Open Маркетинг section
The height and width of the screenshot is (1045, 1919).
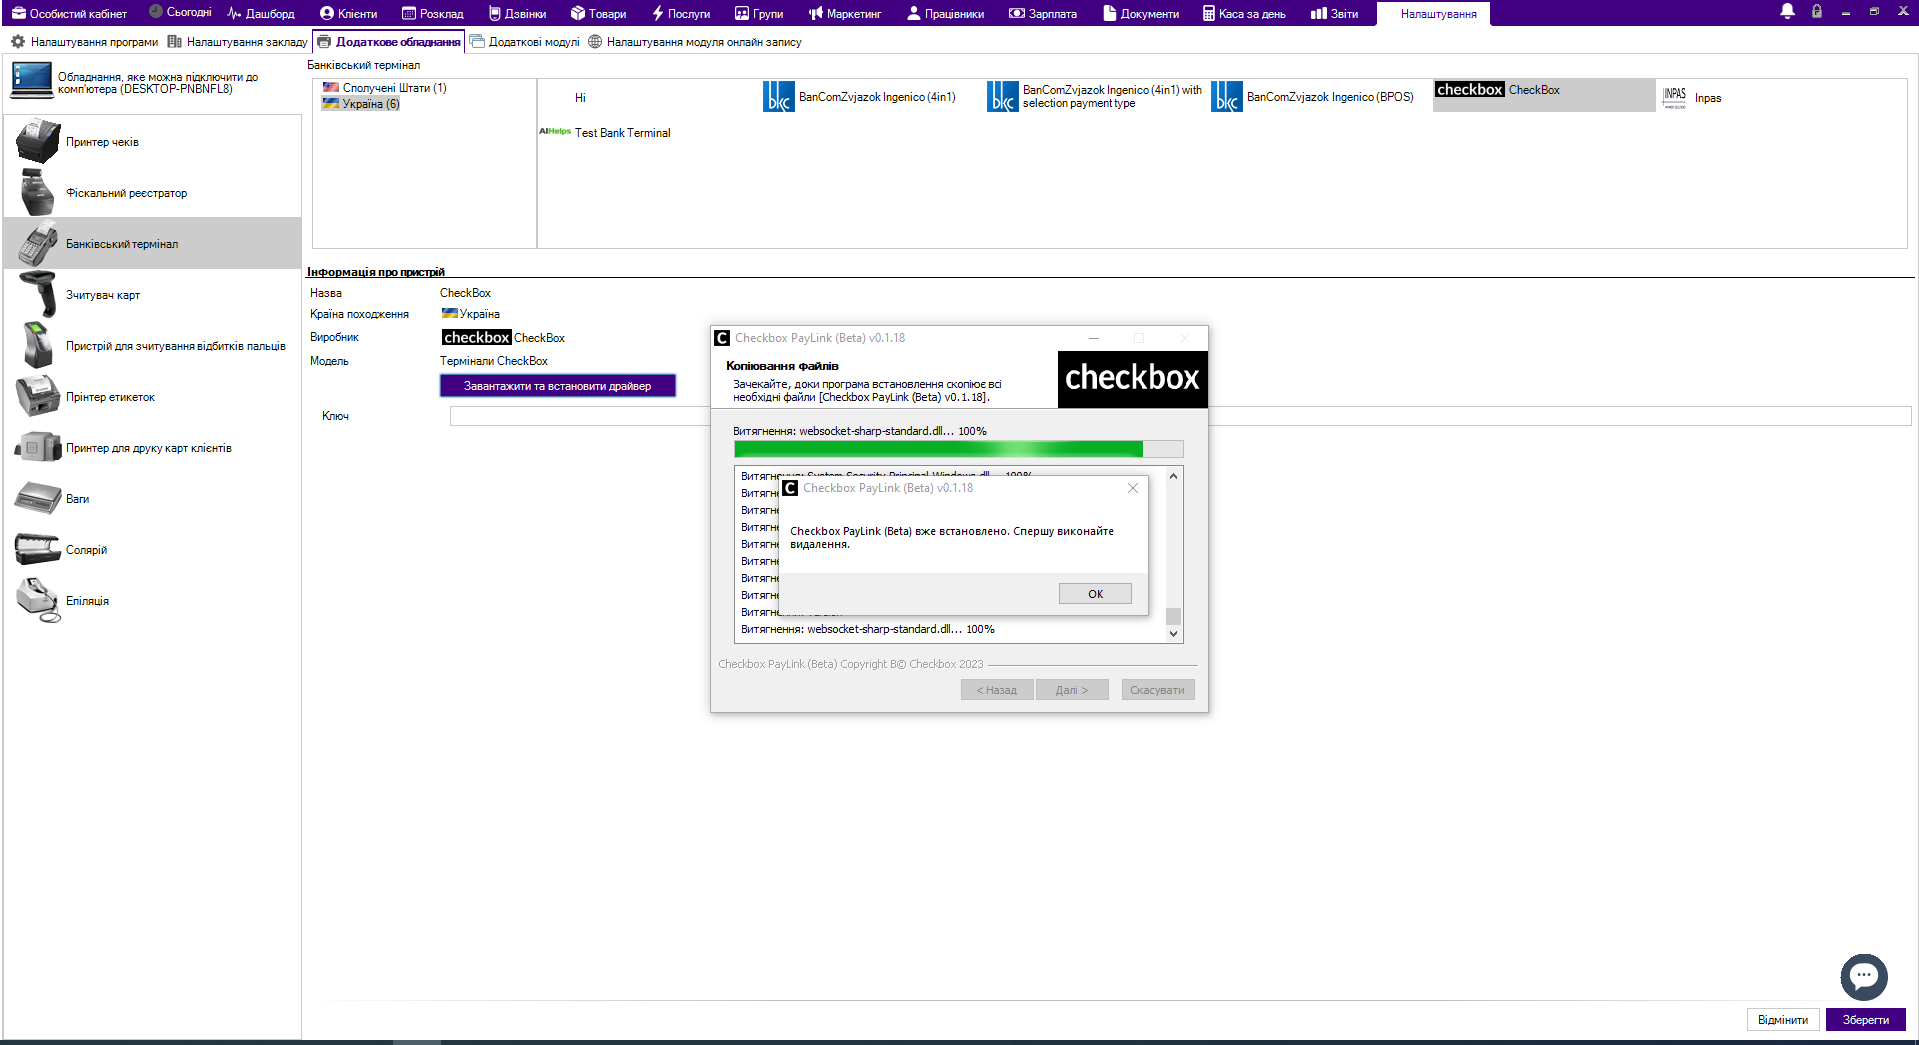pyautogui.click(x=845, y=13)
